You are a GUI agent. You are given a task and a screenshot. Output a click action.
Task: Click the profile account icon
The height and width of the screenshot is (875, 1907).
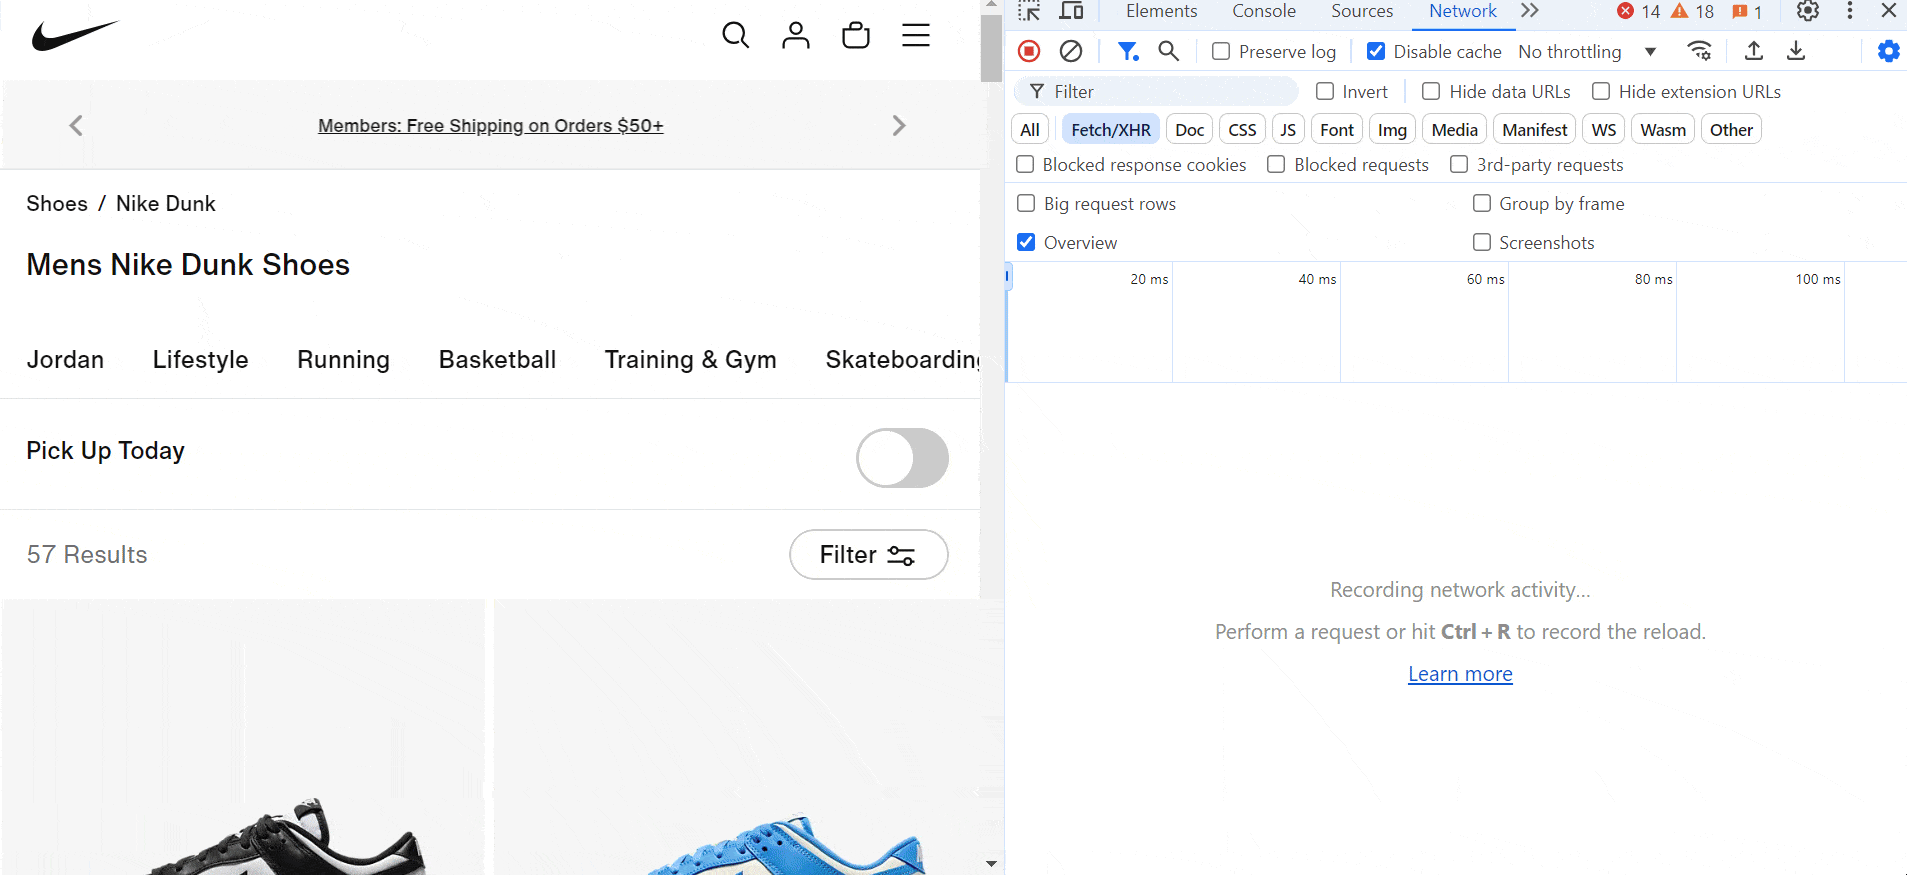coord(795,36)
